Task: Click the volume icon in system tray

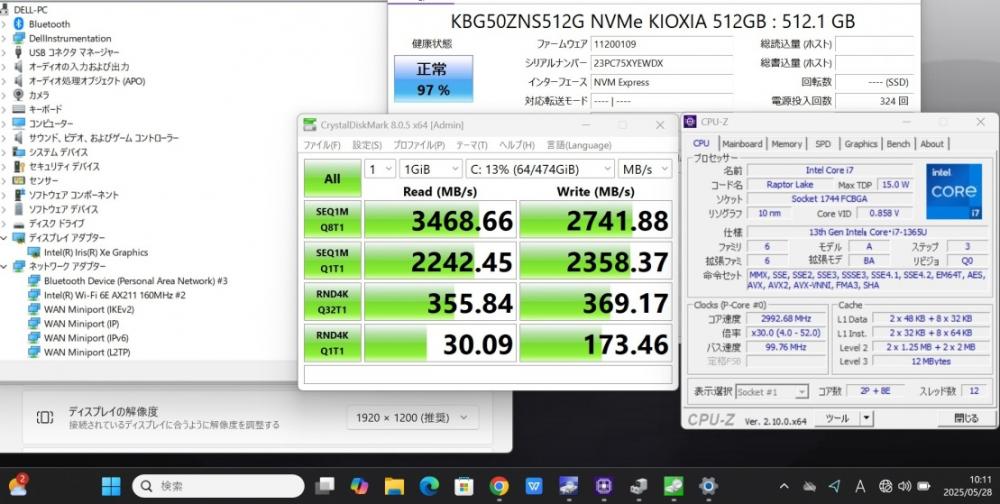Action: (x=904, y=486)
